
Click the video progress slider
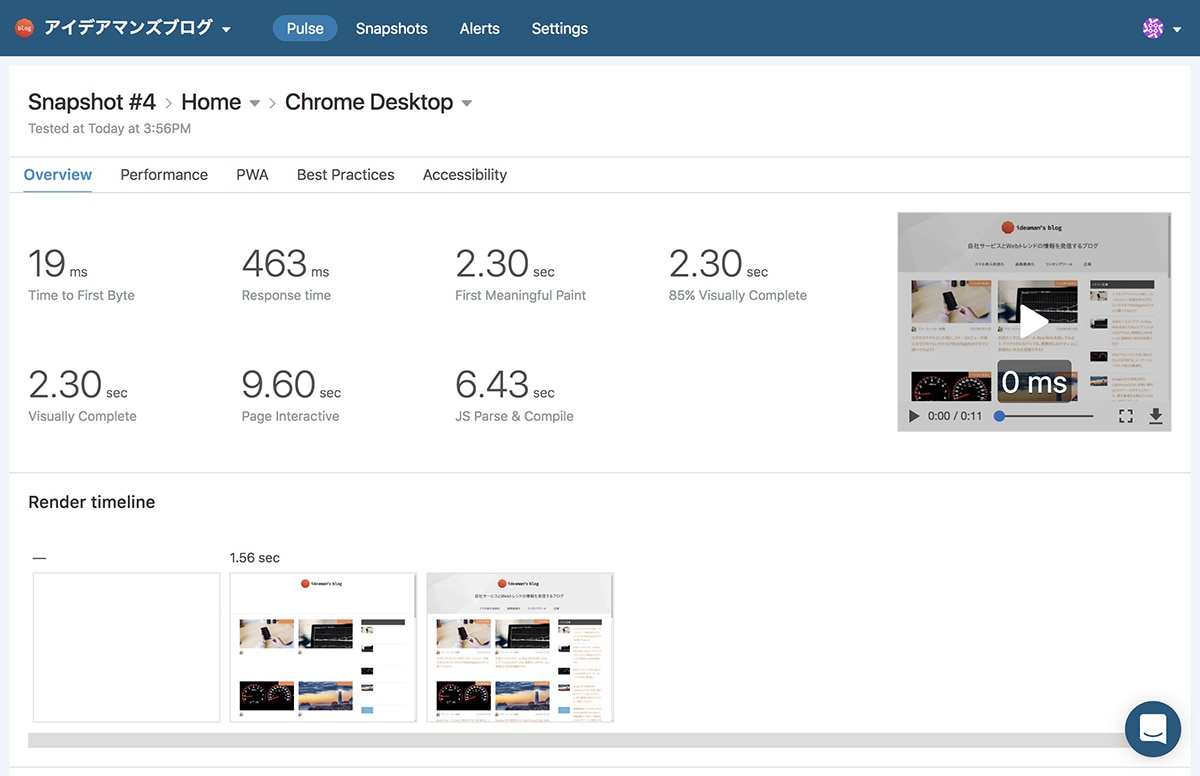pos(1045,416)
